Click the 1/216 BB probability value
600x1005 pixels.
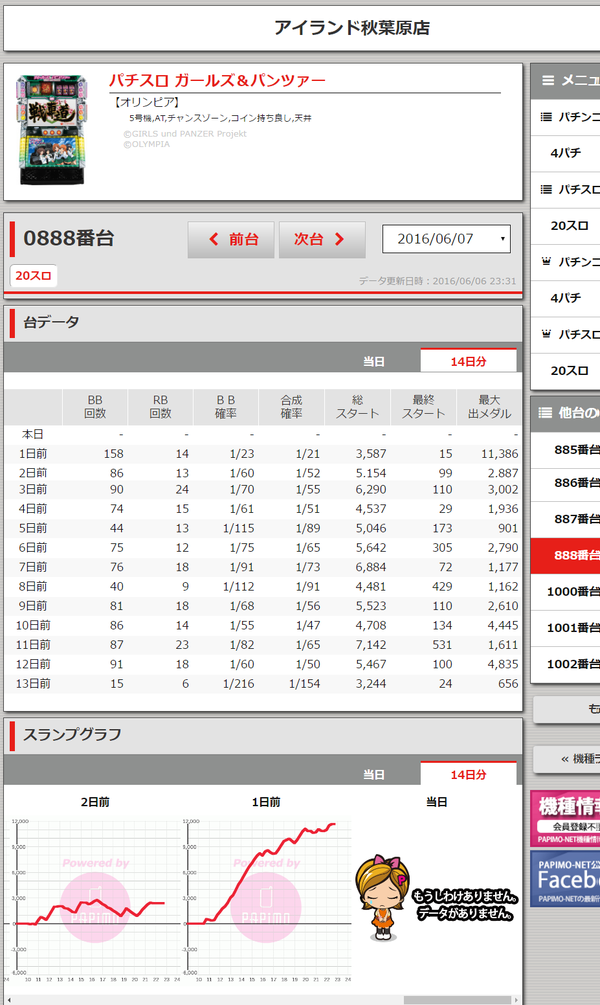[x=238, y=684]
